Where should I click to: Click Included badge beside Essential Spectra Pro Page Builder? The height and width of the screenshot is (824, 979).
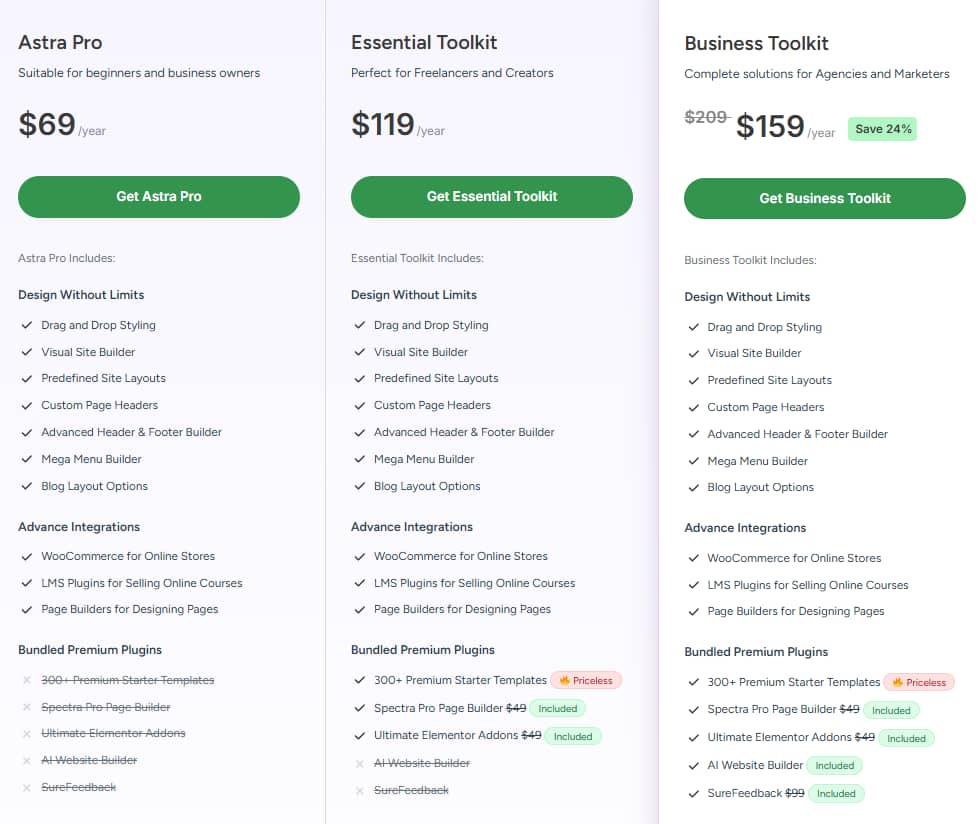(558, 708)
